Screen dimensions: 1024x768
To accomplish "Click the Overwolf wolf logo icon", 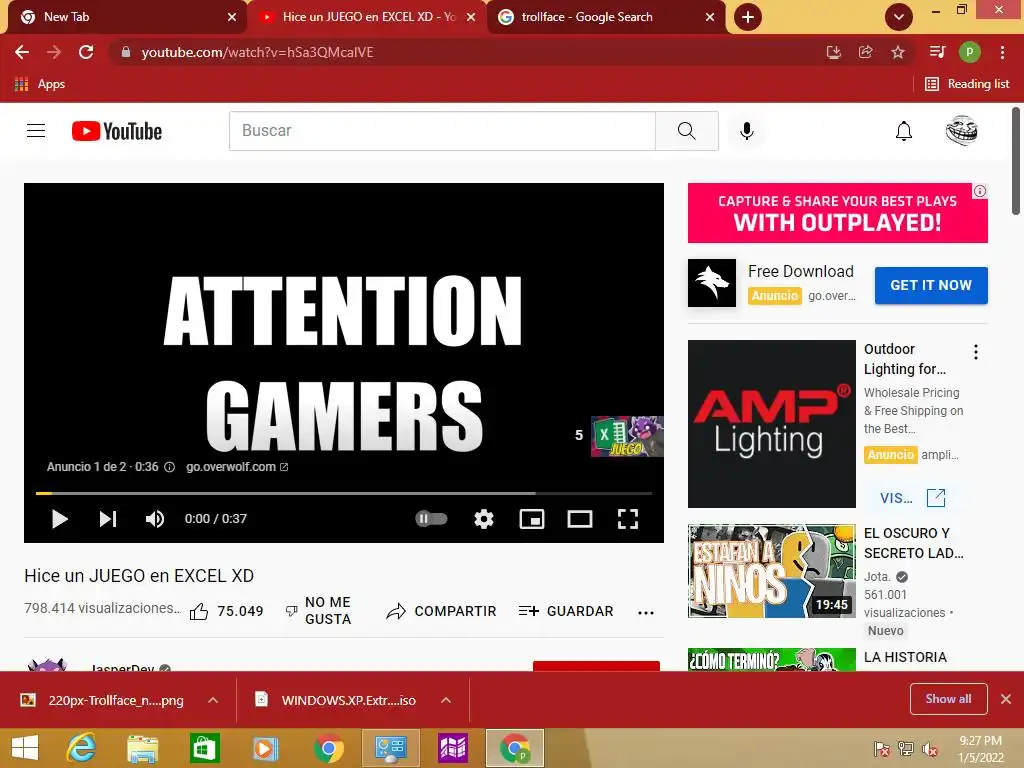I will 712,283.
